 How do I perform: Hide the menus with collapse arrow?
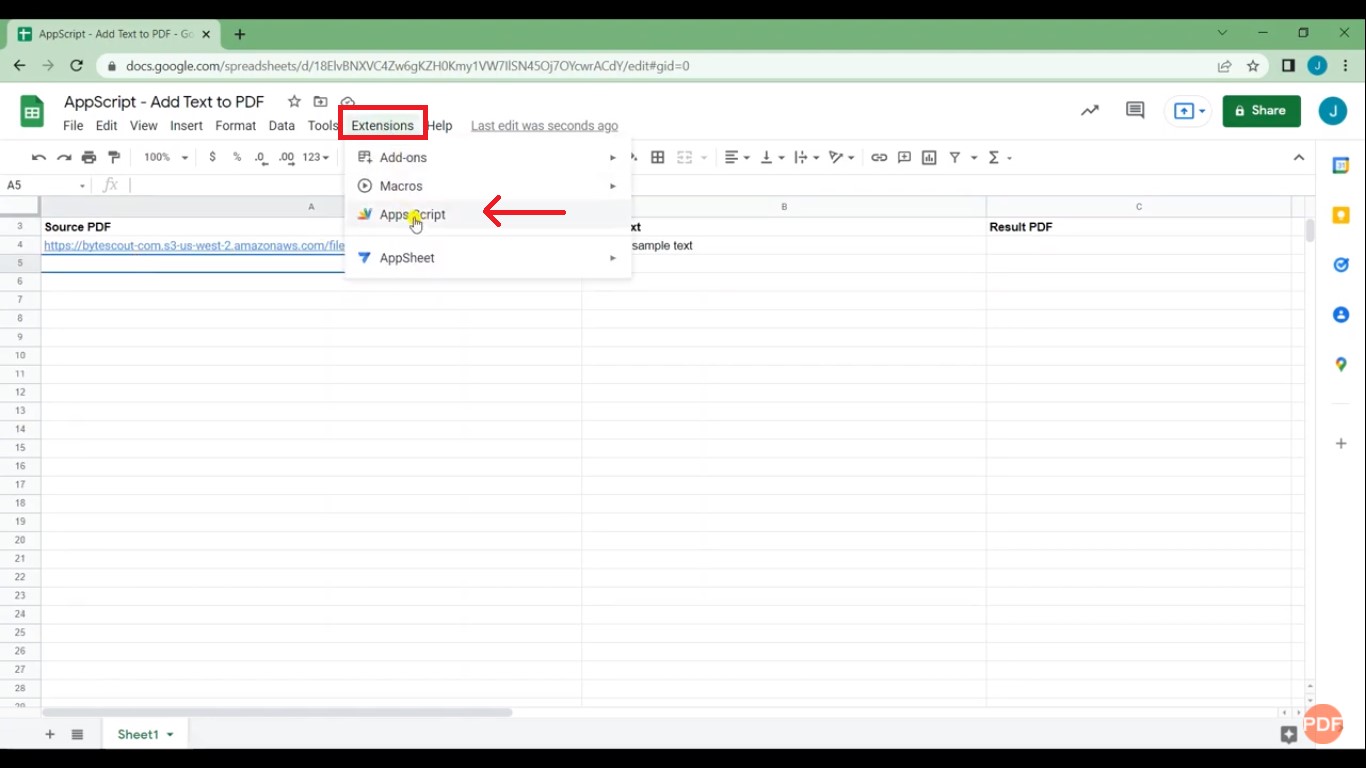1299,157
